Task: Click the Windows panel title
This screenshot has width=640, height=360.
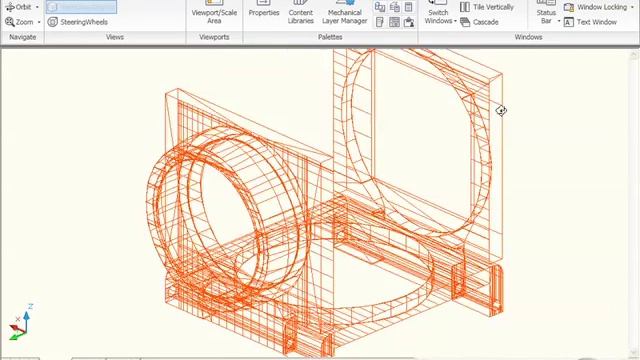Action: [528, 37]
